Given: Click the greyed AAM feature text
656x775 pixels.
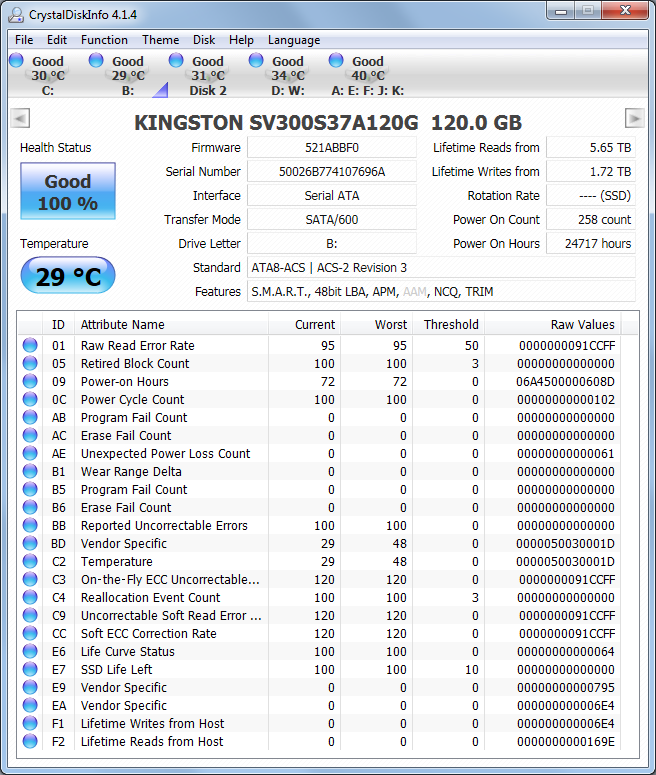Looking at the screenshot, I should coord(415,292).
